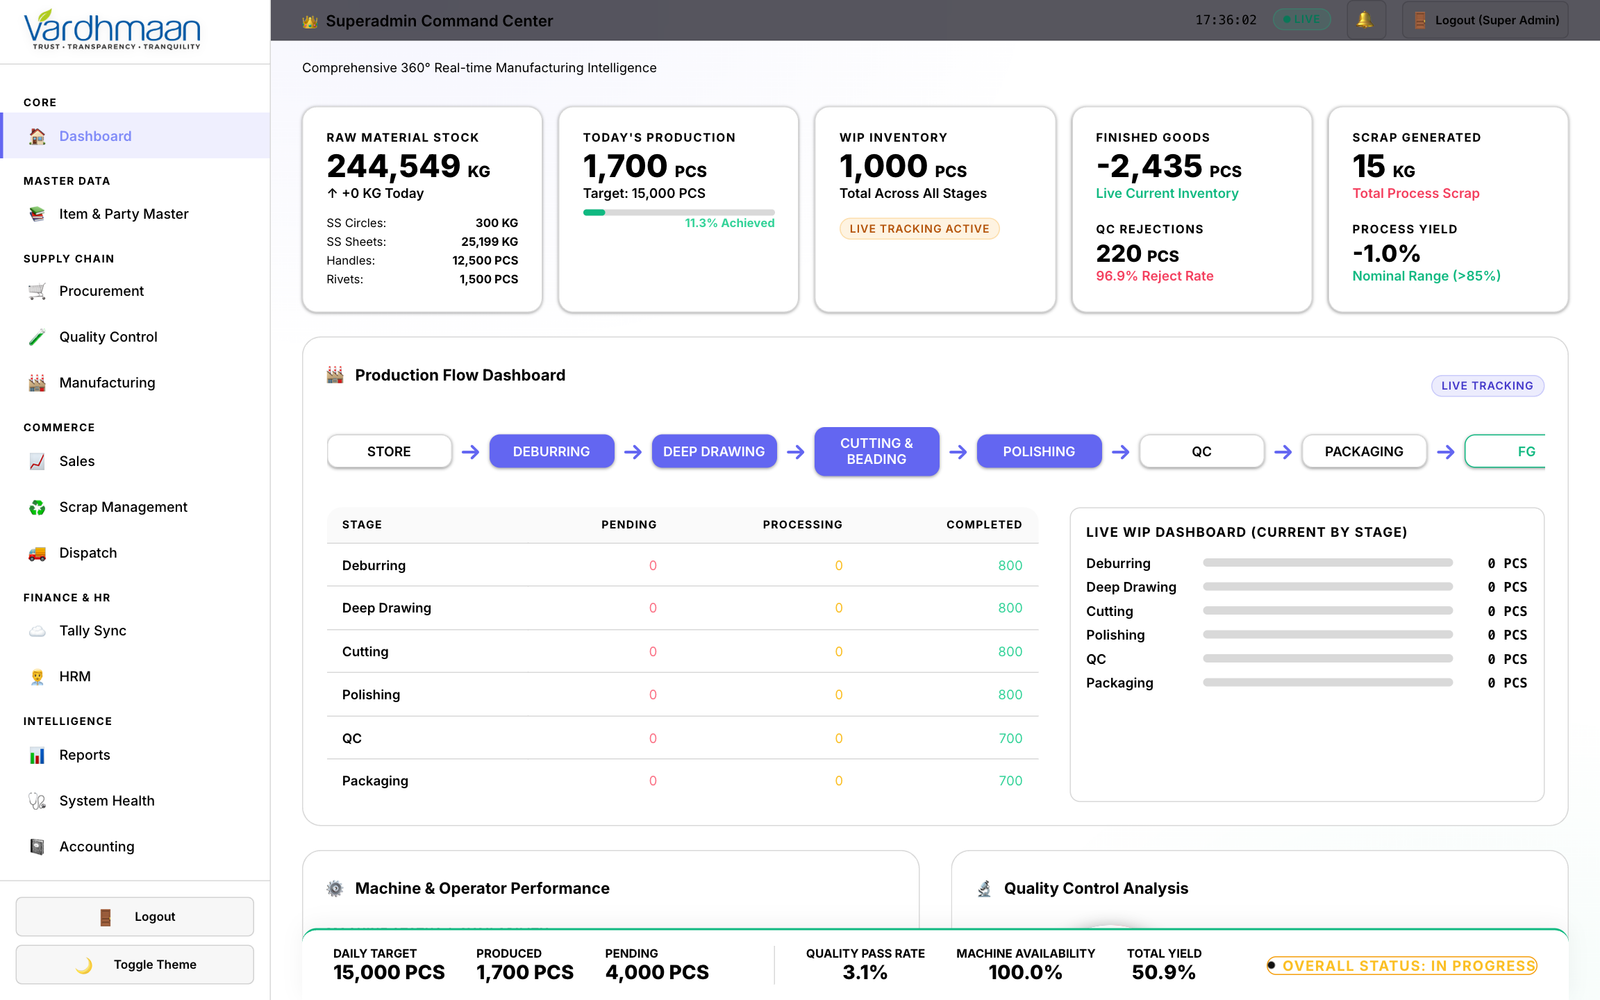Click the Tally Sync cloud icon
Screen dimensions: 1600x1000
pos(37,631)
